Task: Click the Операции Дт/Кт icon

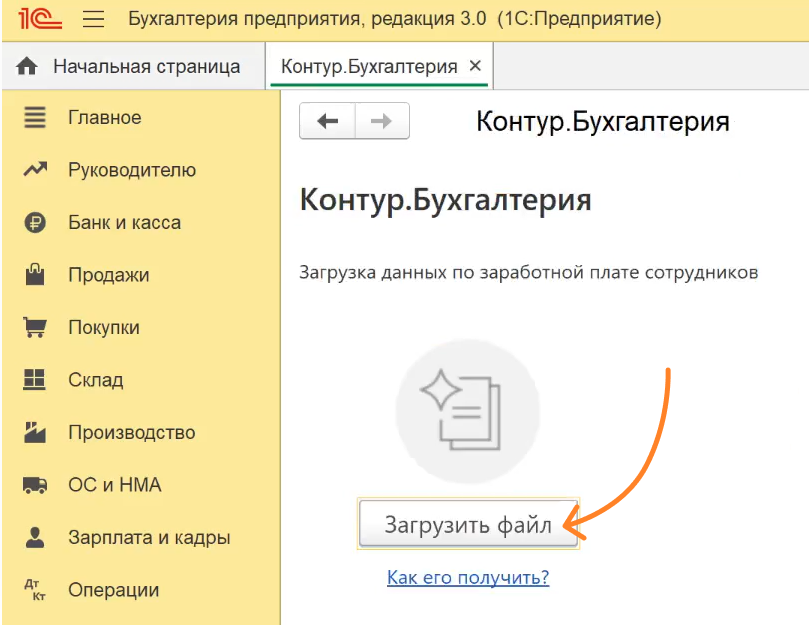Action: click(x=35, y=589)
